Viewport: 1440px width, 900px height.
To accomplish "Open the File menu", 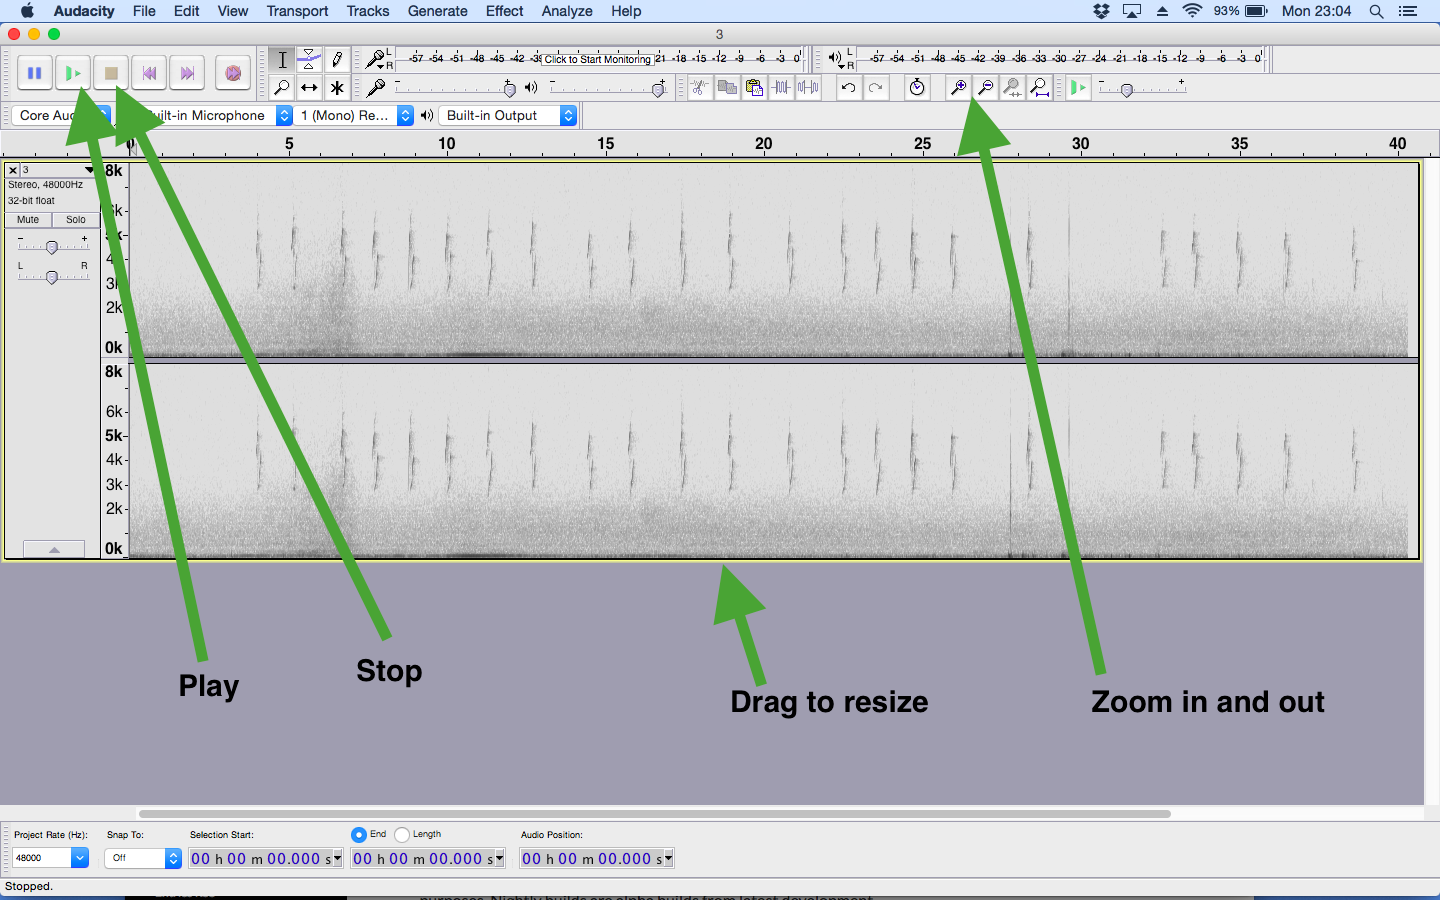I will pos(144,11).
